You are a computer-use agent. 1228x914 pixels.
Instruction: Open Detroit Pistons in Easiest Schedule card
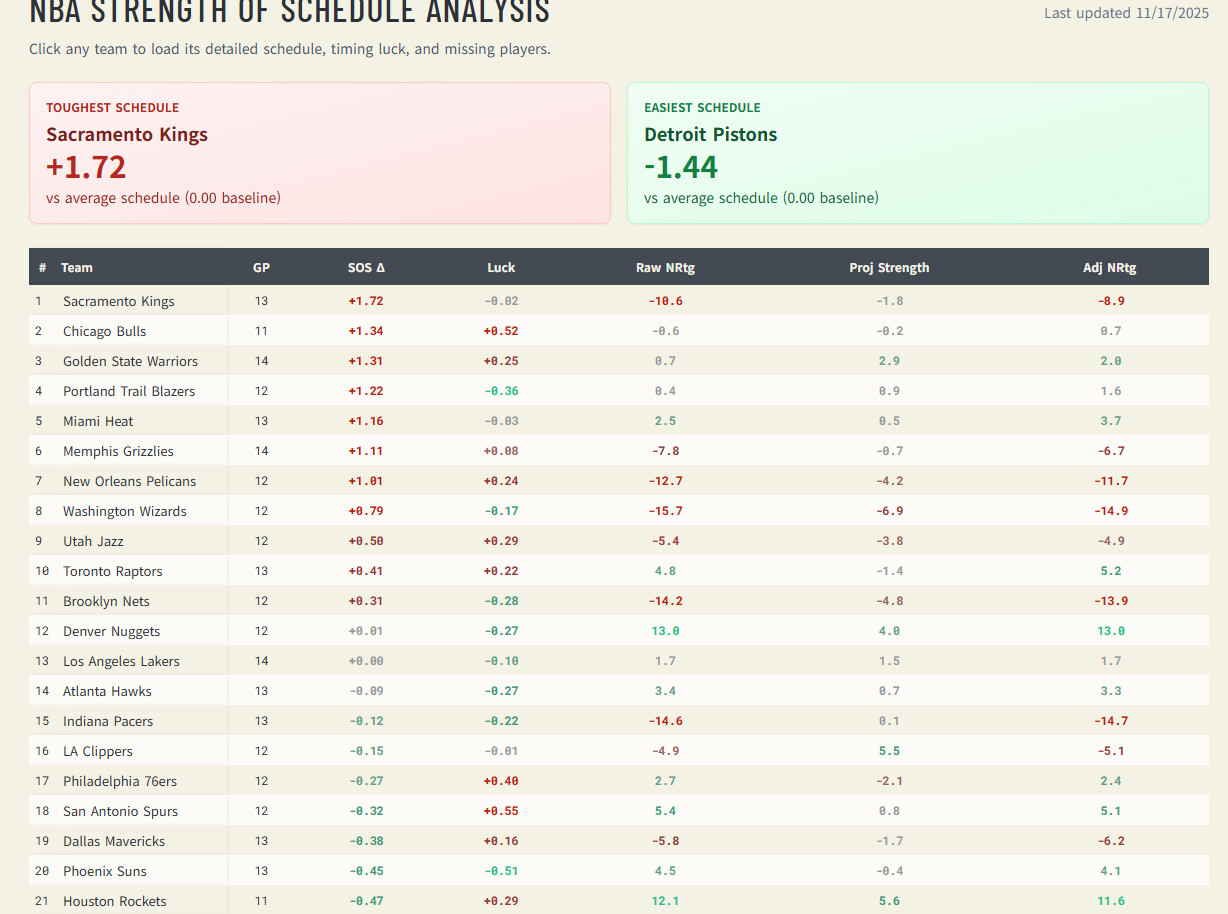(x=710, y=134)
